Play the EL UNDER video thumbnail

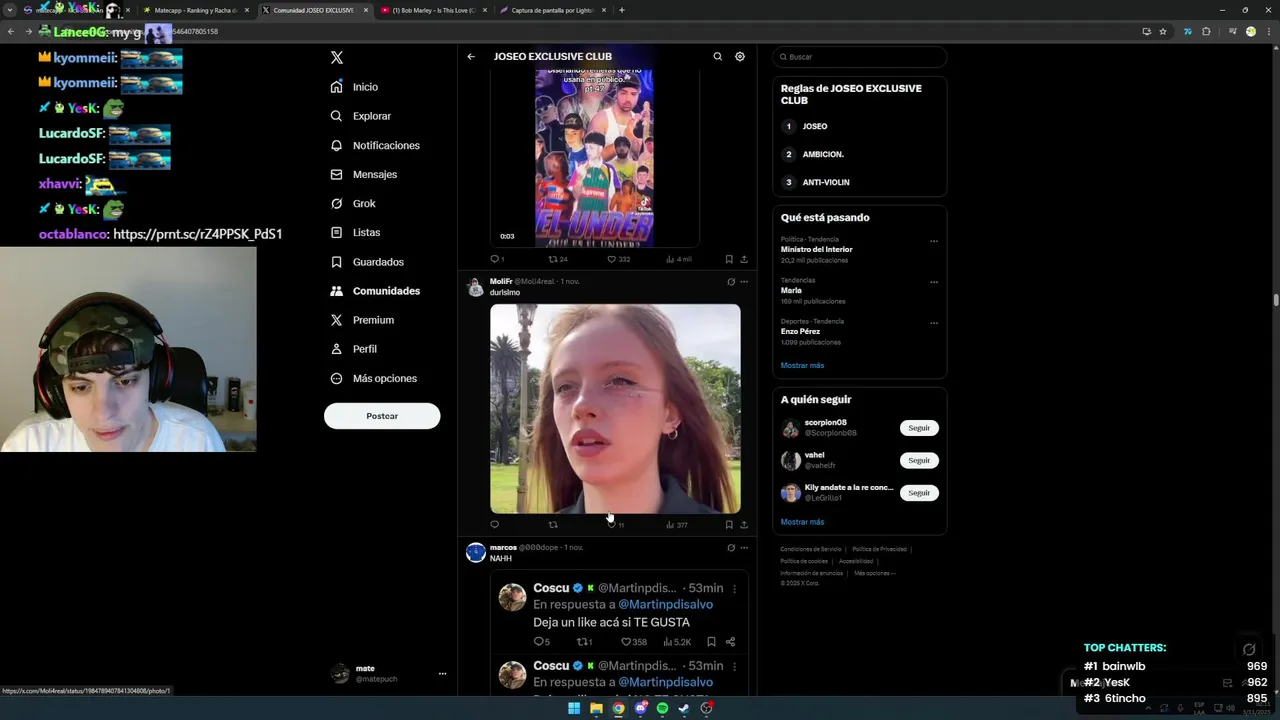pyautogui.click(x=594, y=158)
